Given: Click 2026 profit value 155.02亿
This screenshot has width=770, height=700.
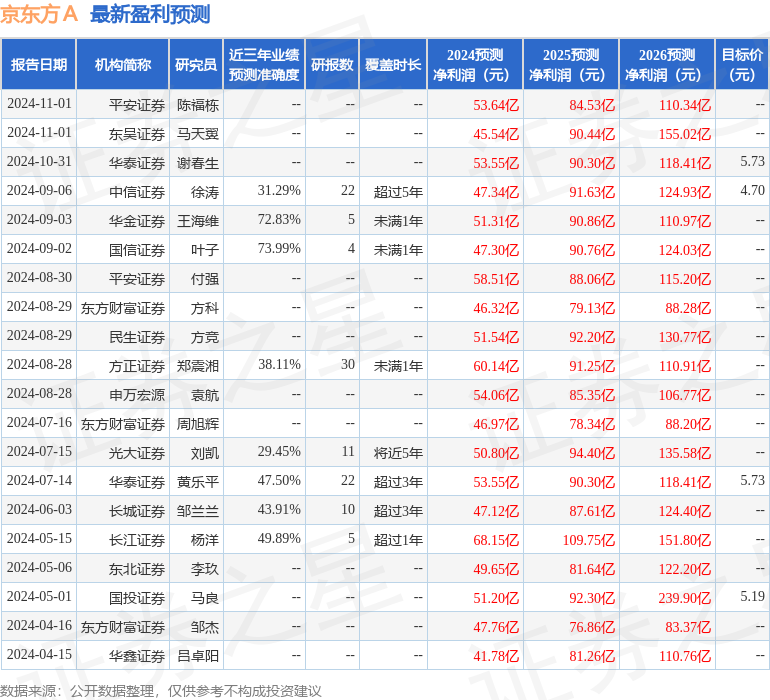Looking at the screenshot, I should click(685, 134).
